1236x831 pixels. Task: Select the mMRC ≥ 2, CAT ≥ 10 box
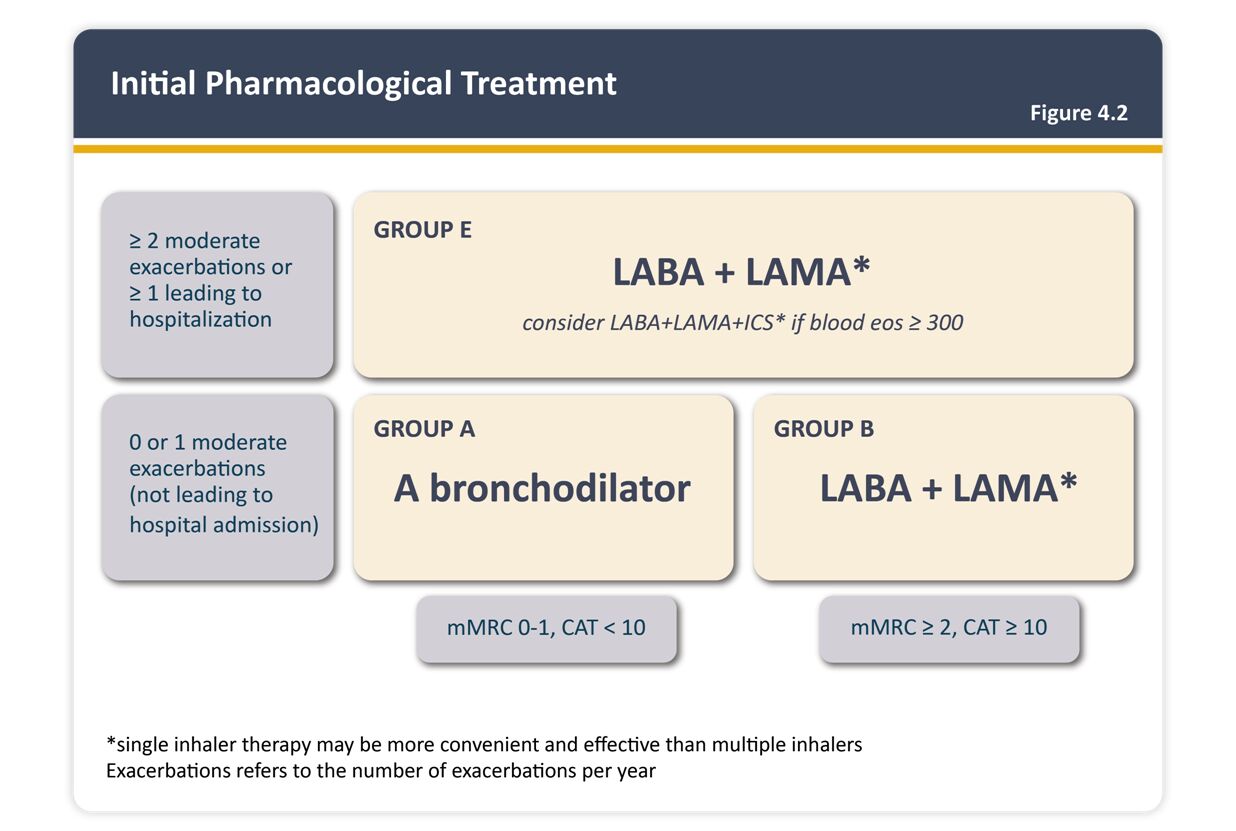[949, 629]
